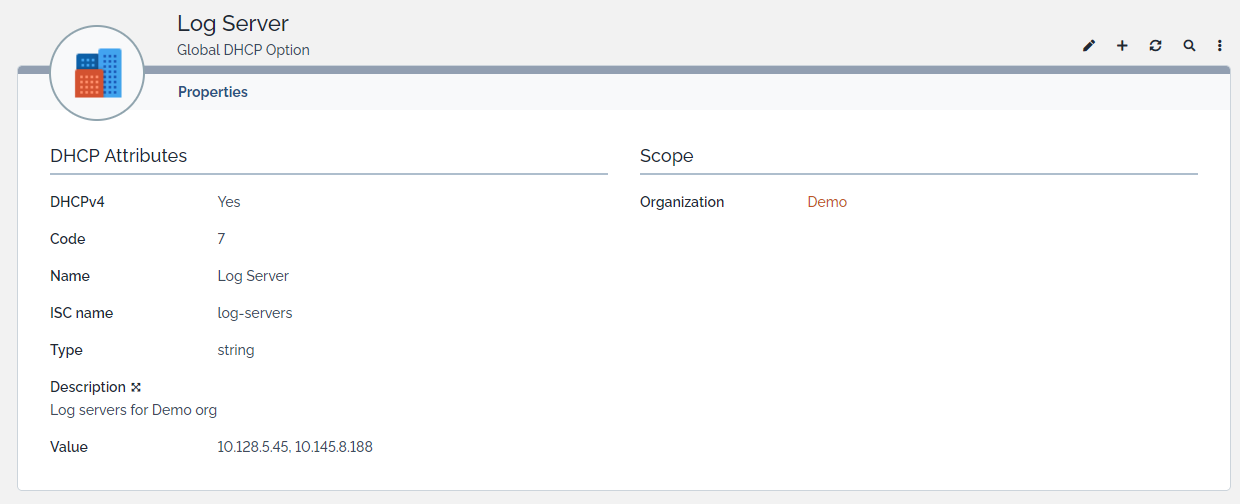Click the Global DHCP Option subtitle
Screen dimensions: 1240x504
pos(243,50)
